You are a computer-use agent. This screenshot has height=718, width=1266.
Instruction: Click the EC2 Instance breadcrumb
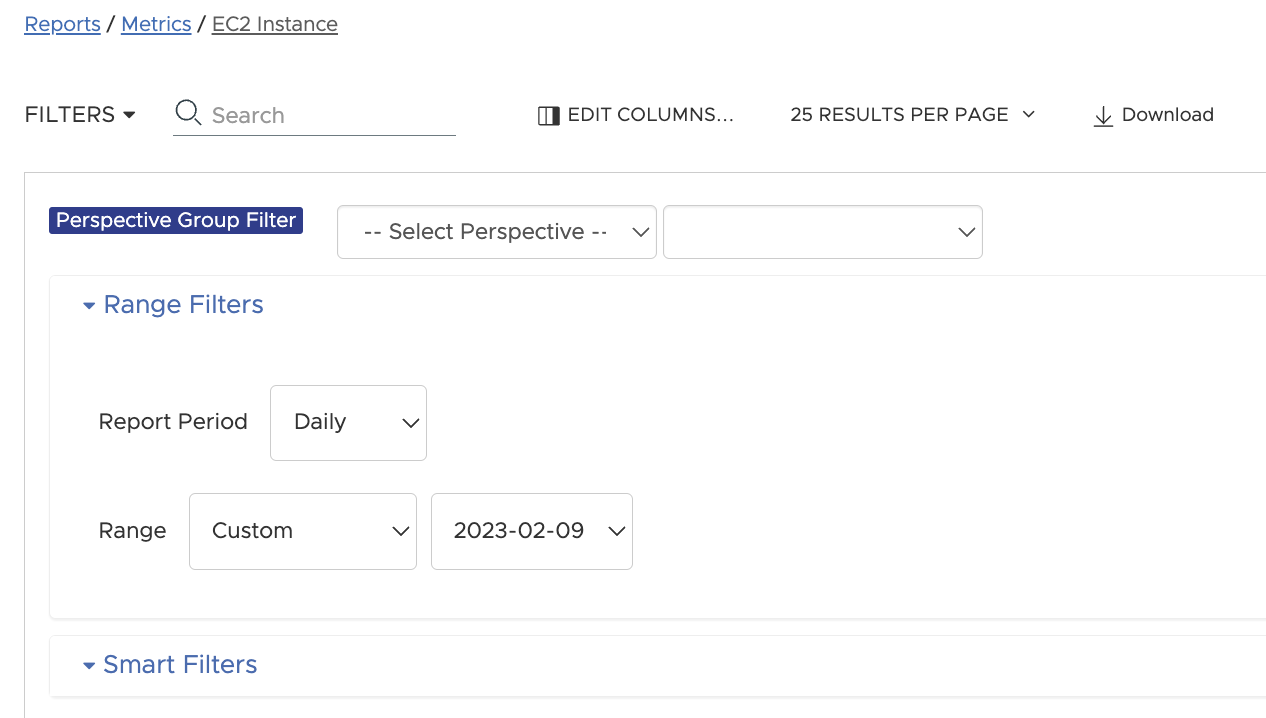[274, 24]
